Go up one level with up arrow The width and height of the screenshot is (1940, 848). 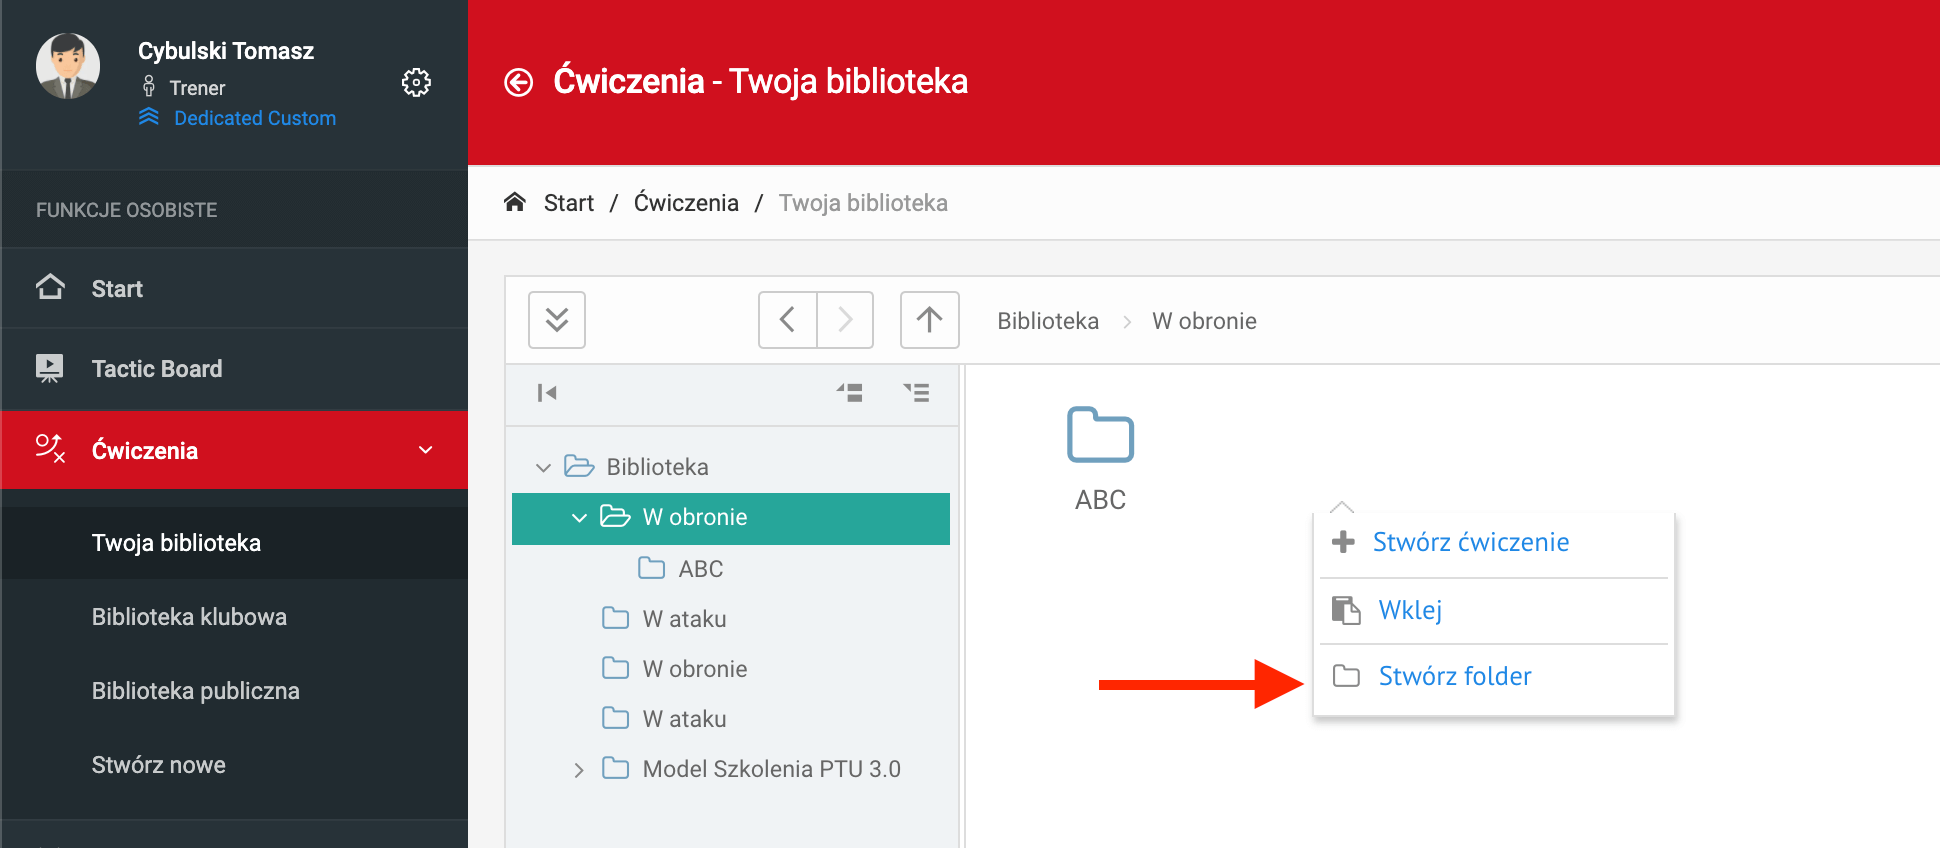(929, 320)
